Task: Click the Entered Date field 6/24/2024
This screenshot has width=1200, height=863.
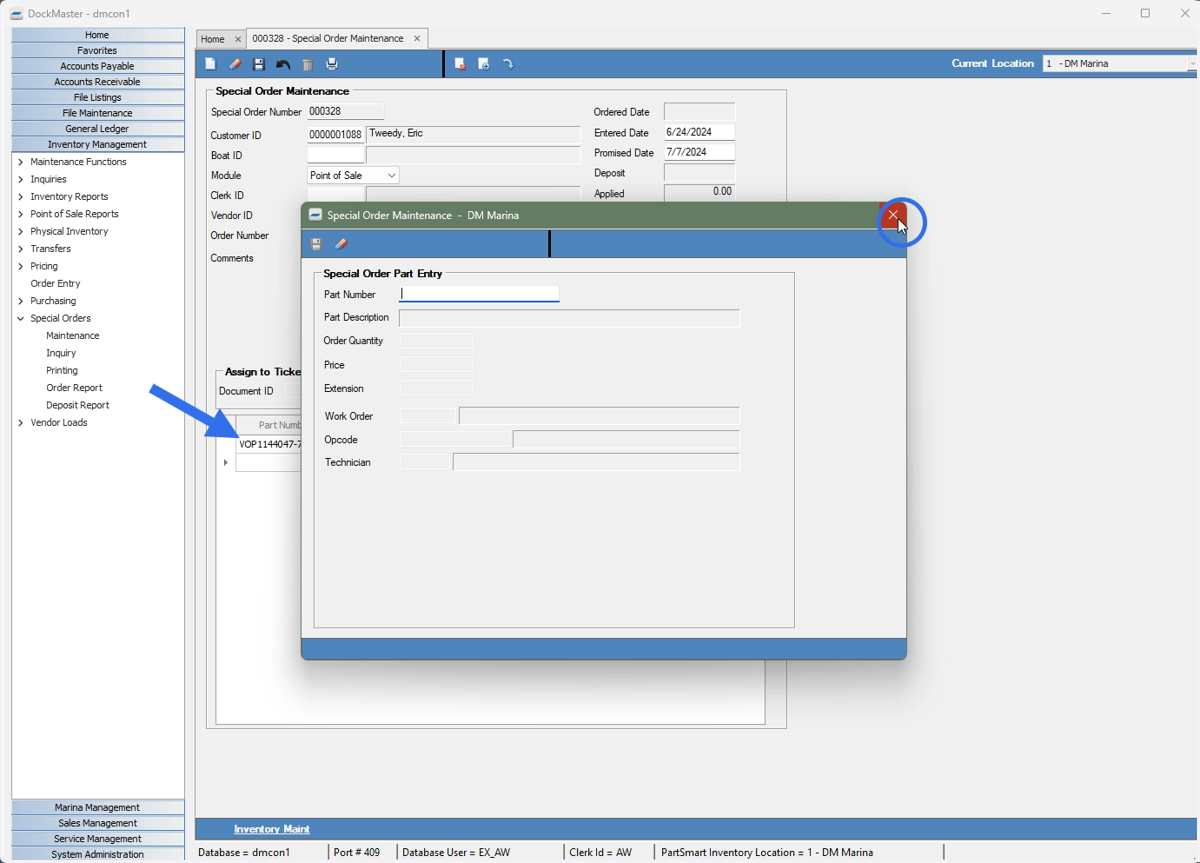Action: 699,132
